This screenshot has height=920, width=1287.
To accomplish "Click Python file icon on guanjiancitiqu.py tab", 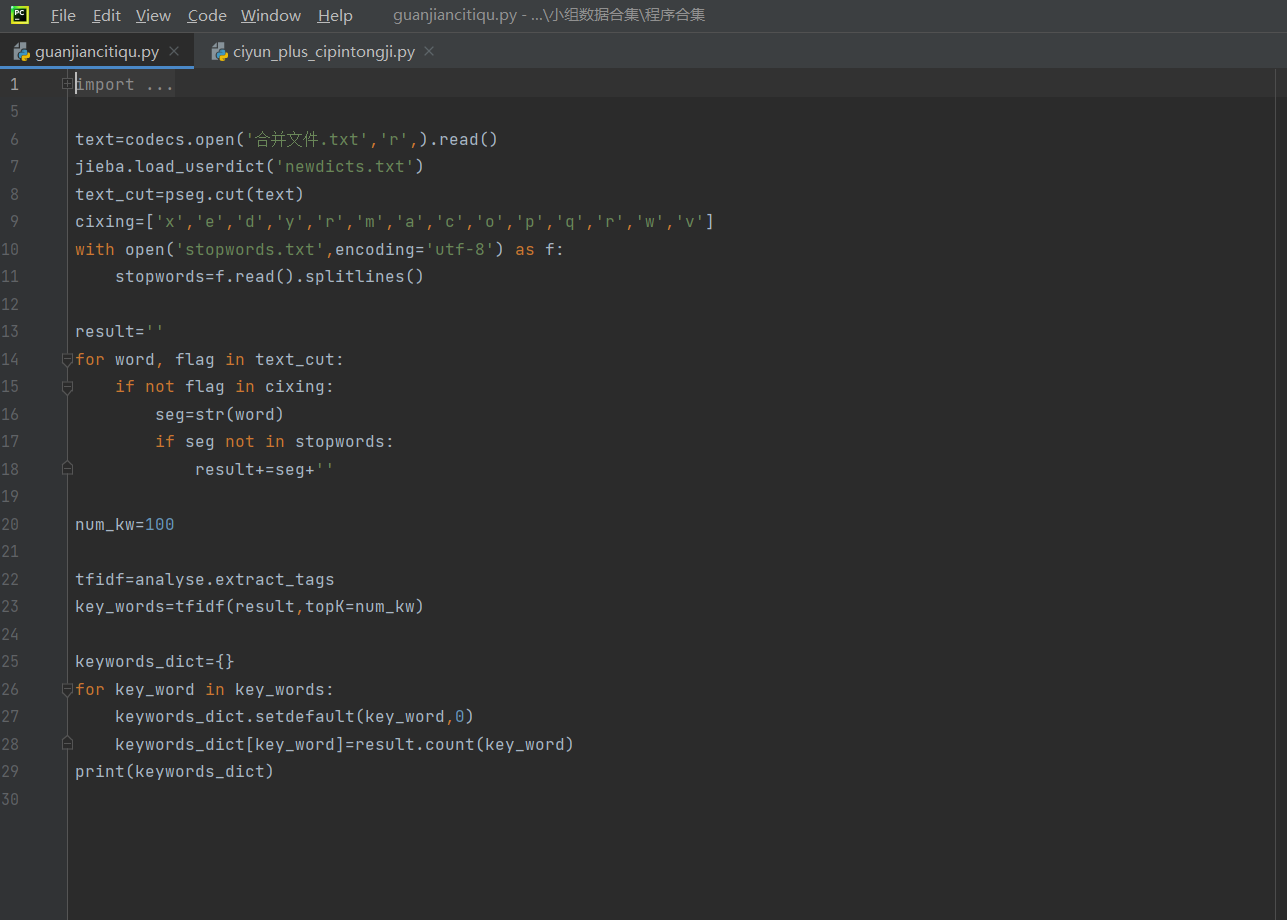I will (x=21, y=52).
